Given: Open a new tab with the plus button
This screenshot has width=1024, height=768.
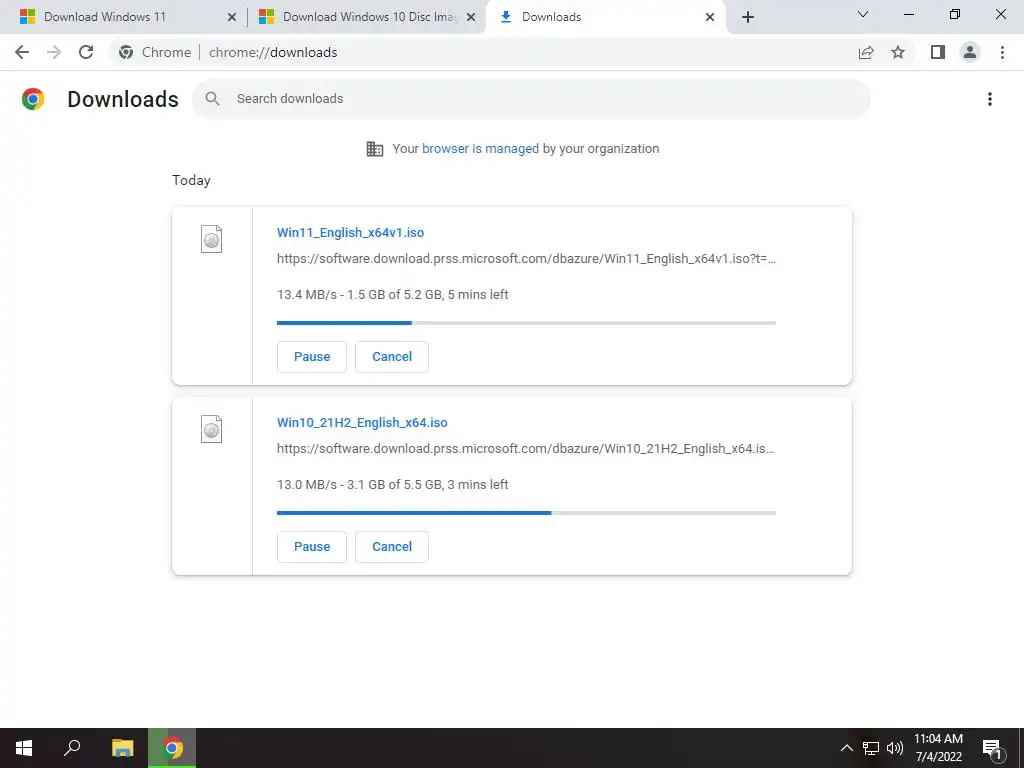Looking at the screenshot, I should pyautogui.click(x=748, y=17).
